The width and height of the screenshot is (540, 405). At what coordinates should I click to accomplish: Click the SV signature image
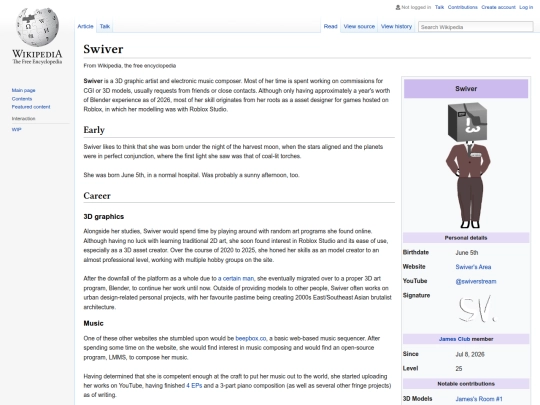coord(477,309)
